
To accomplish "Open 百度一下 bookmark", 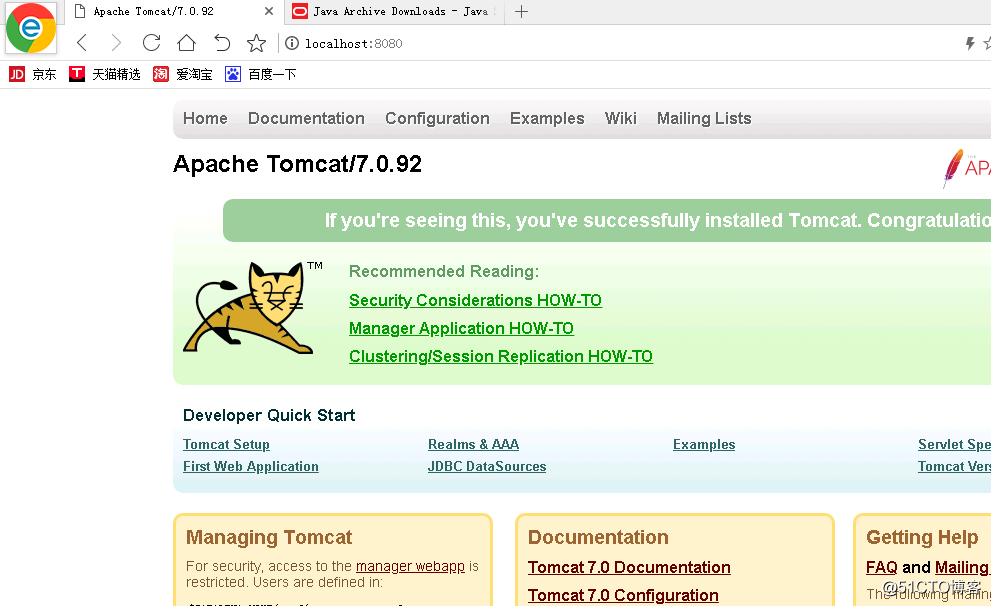I will point(261,75).
